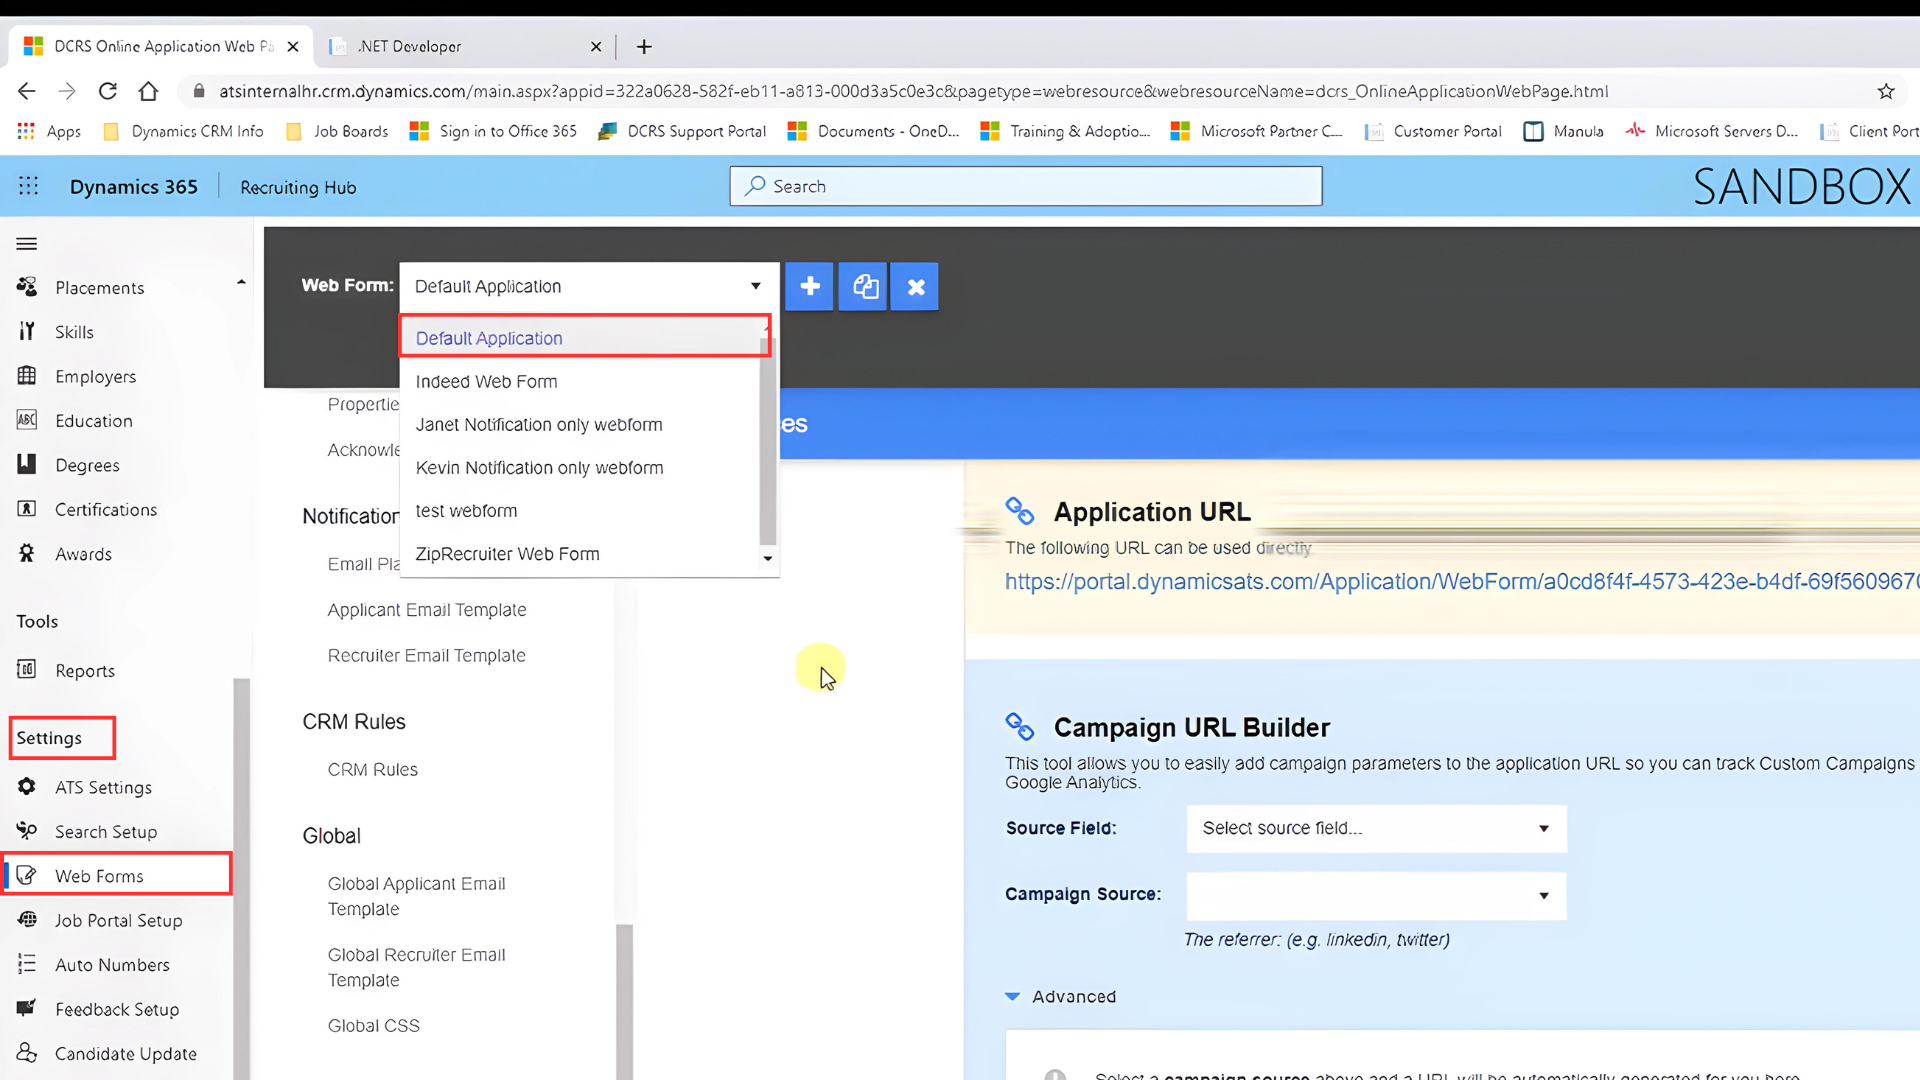Open Dynamics CRM Info bookmark folder
Viewport: 1920px width, 1080px height.
coord(183,132)
